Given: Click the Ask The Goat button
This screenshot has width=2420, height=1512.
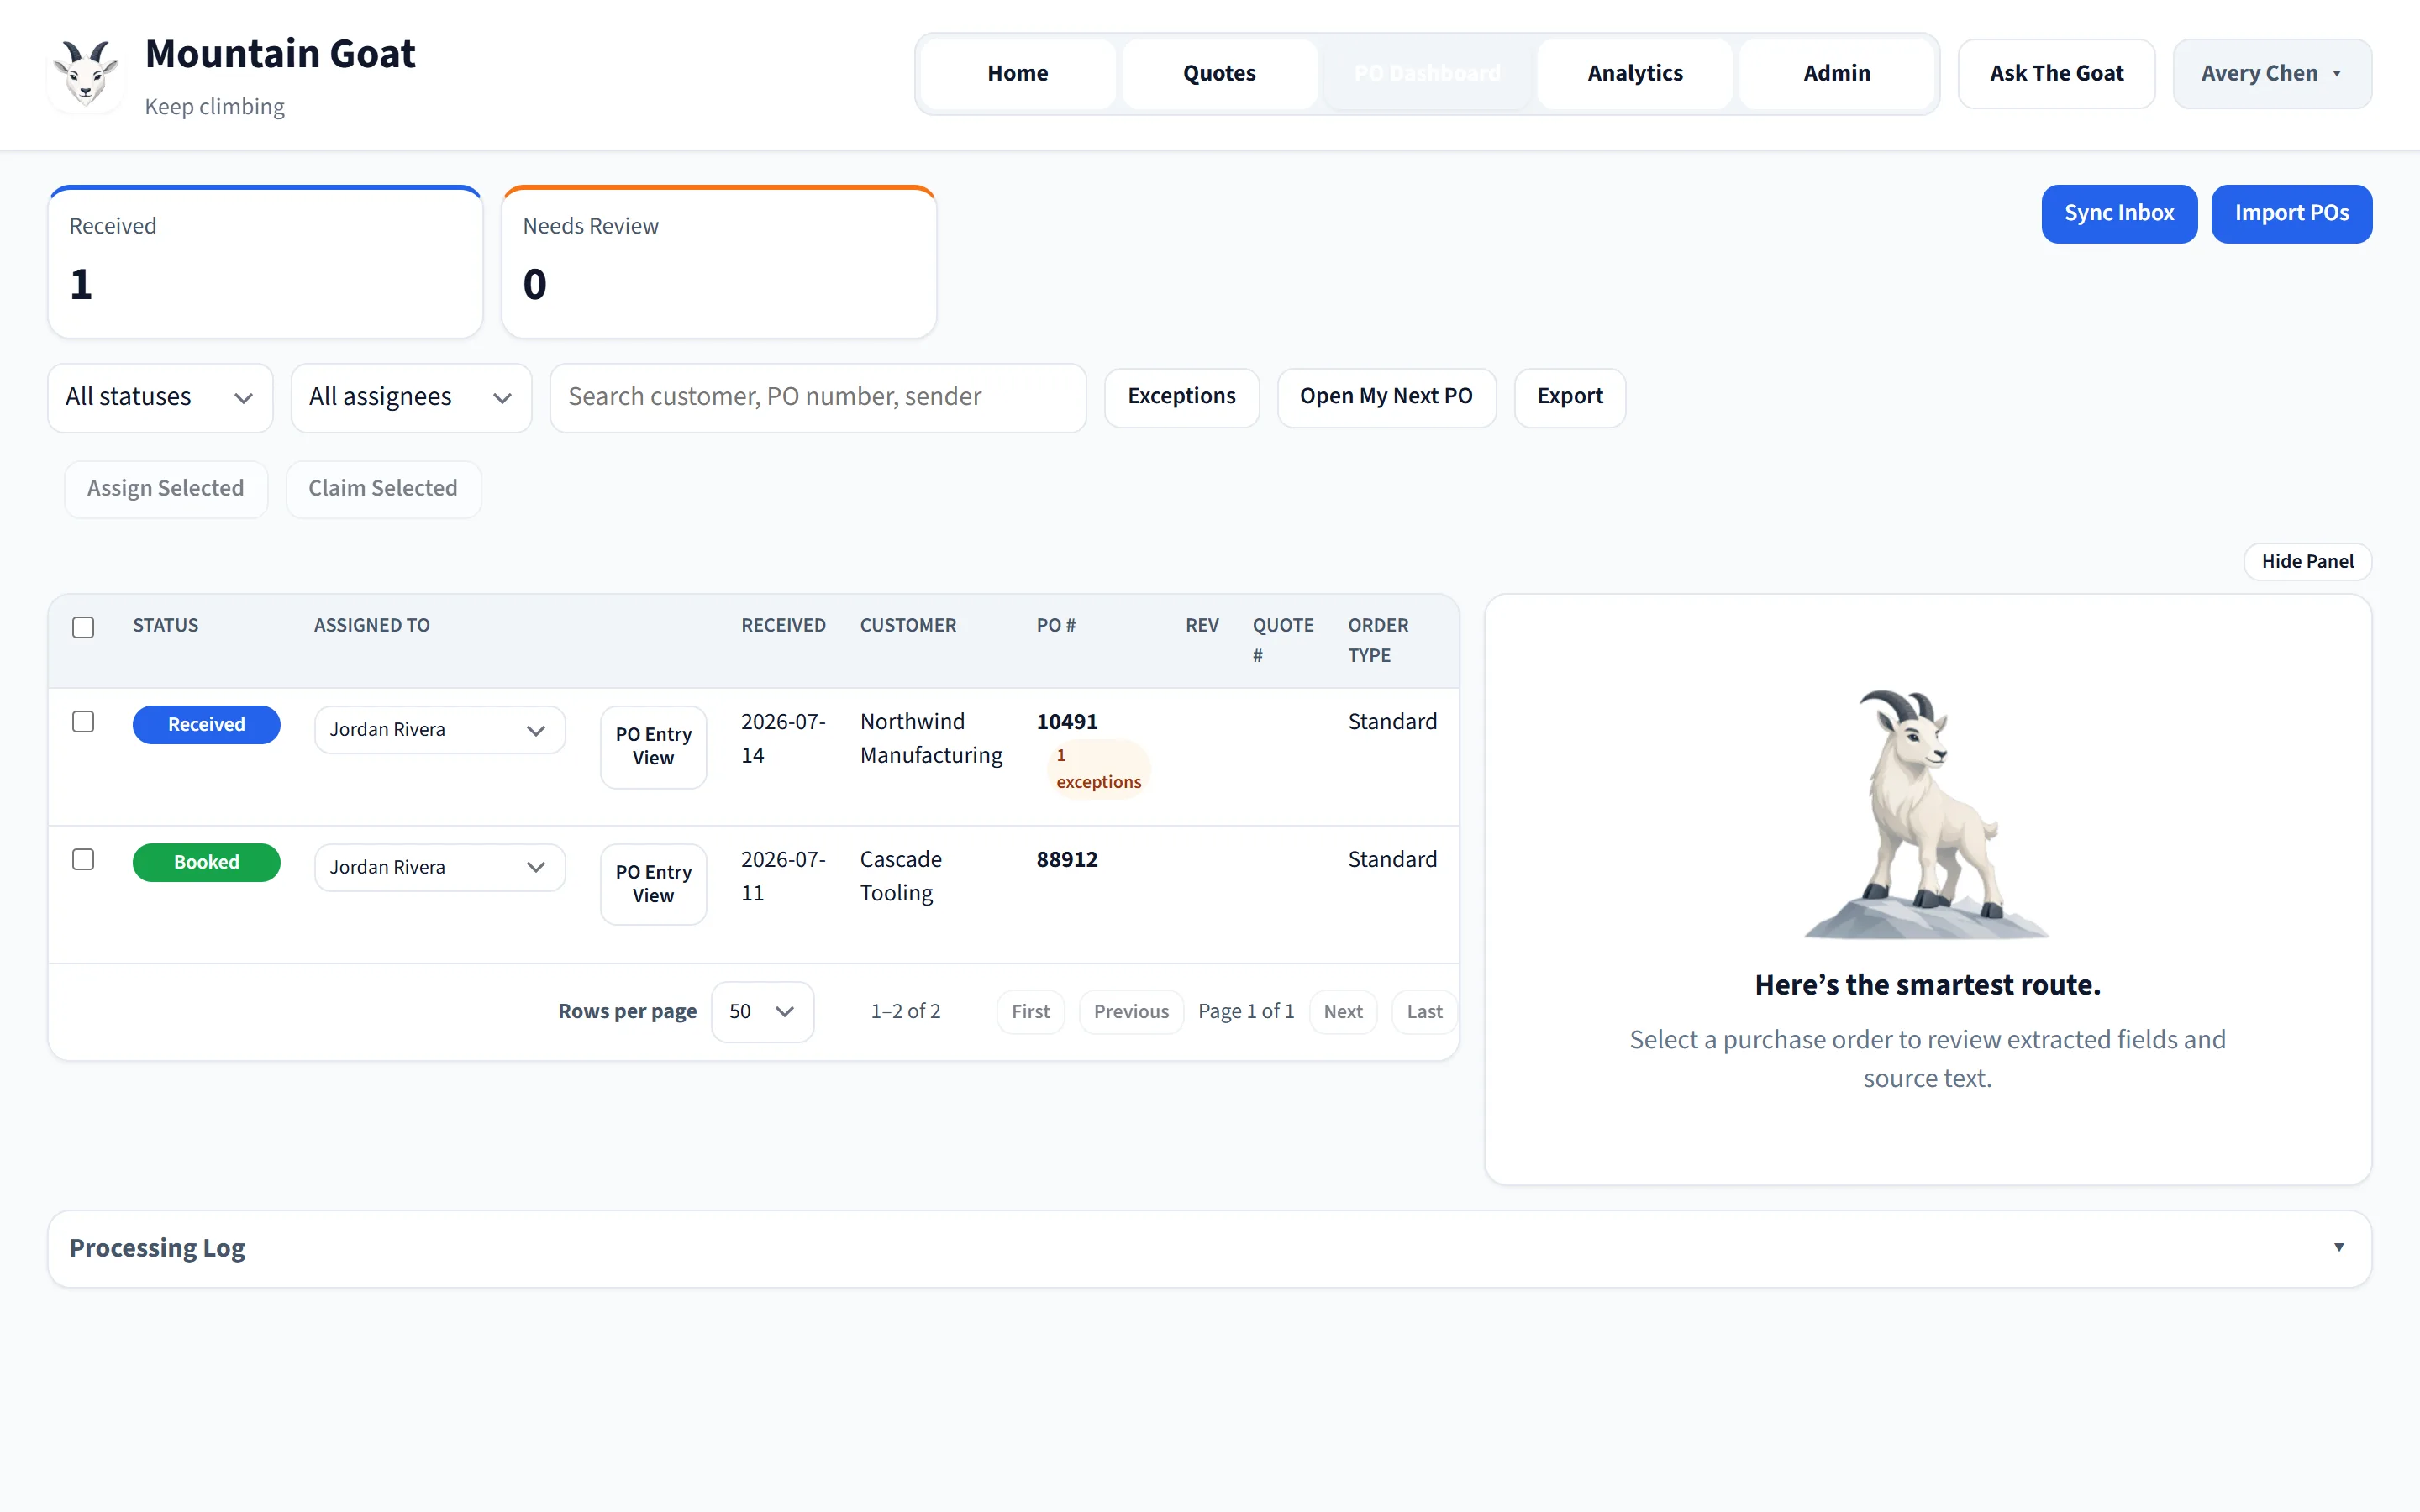Looking at the screenshot, I should click(x=2056, y=73).
